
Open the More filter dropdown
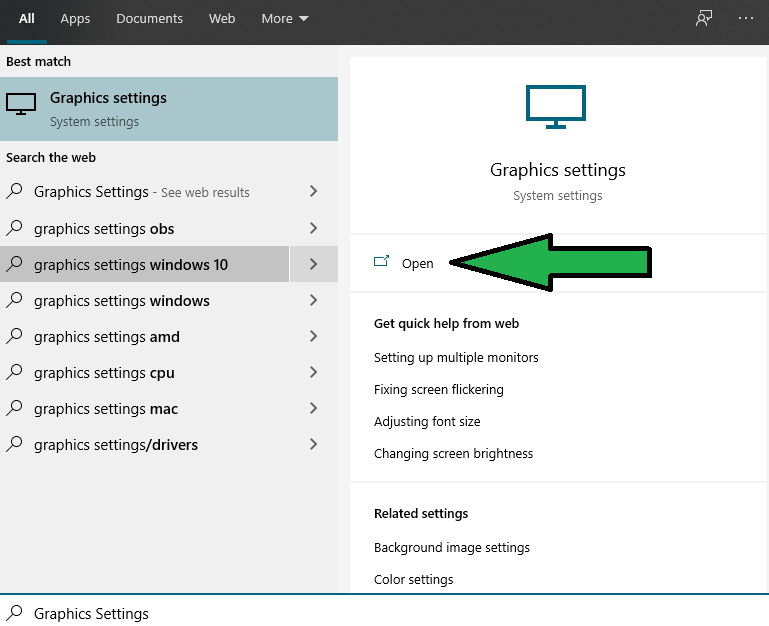pos(285,19)
